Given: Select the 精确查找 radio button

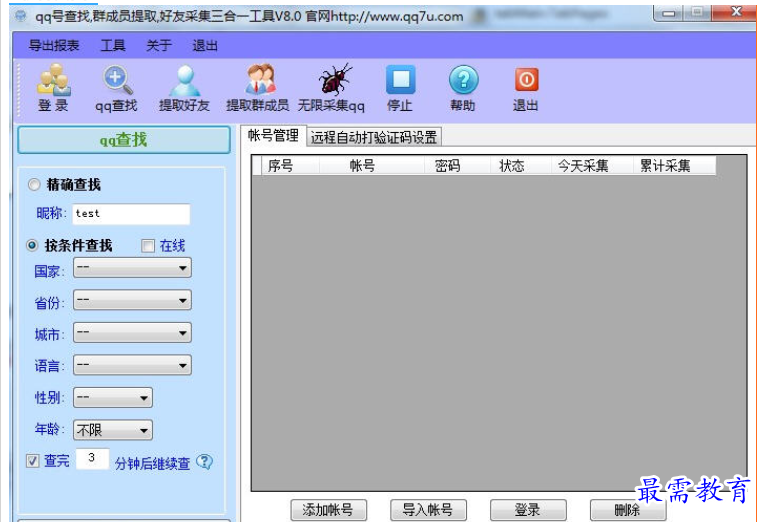Looking at the screenshot, I should click(33, 184).
